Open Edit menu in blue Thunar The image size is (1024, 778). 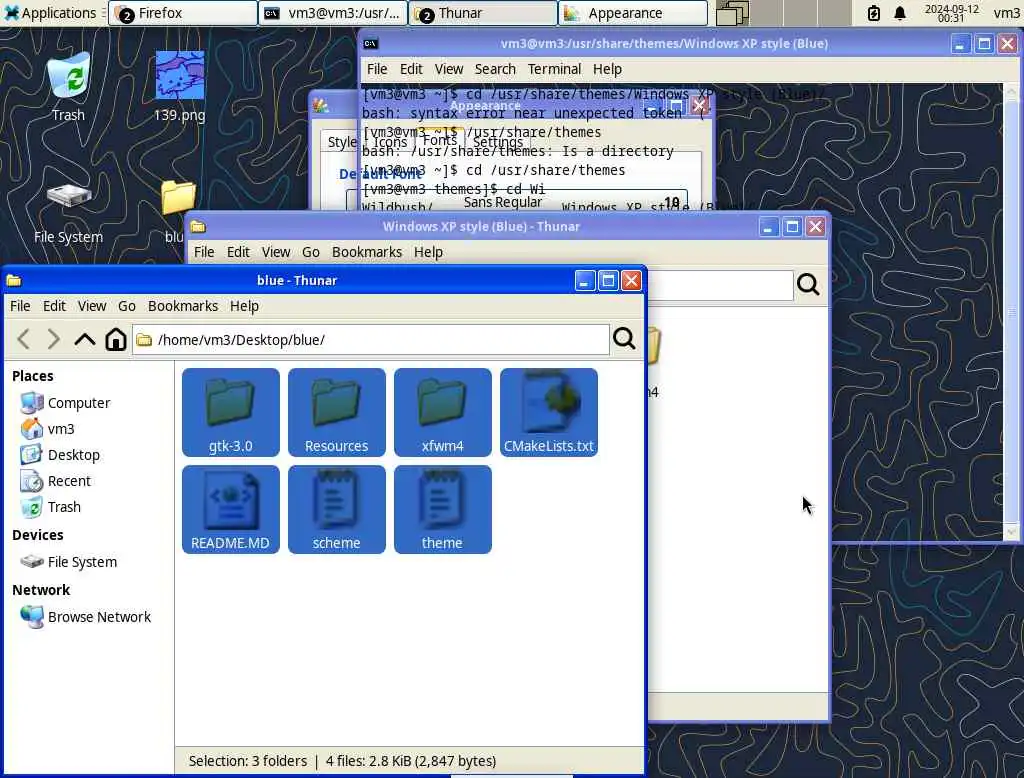click(54, 306)
